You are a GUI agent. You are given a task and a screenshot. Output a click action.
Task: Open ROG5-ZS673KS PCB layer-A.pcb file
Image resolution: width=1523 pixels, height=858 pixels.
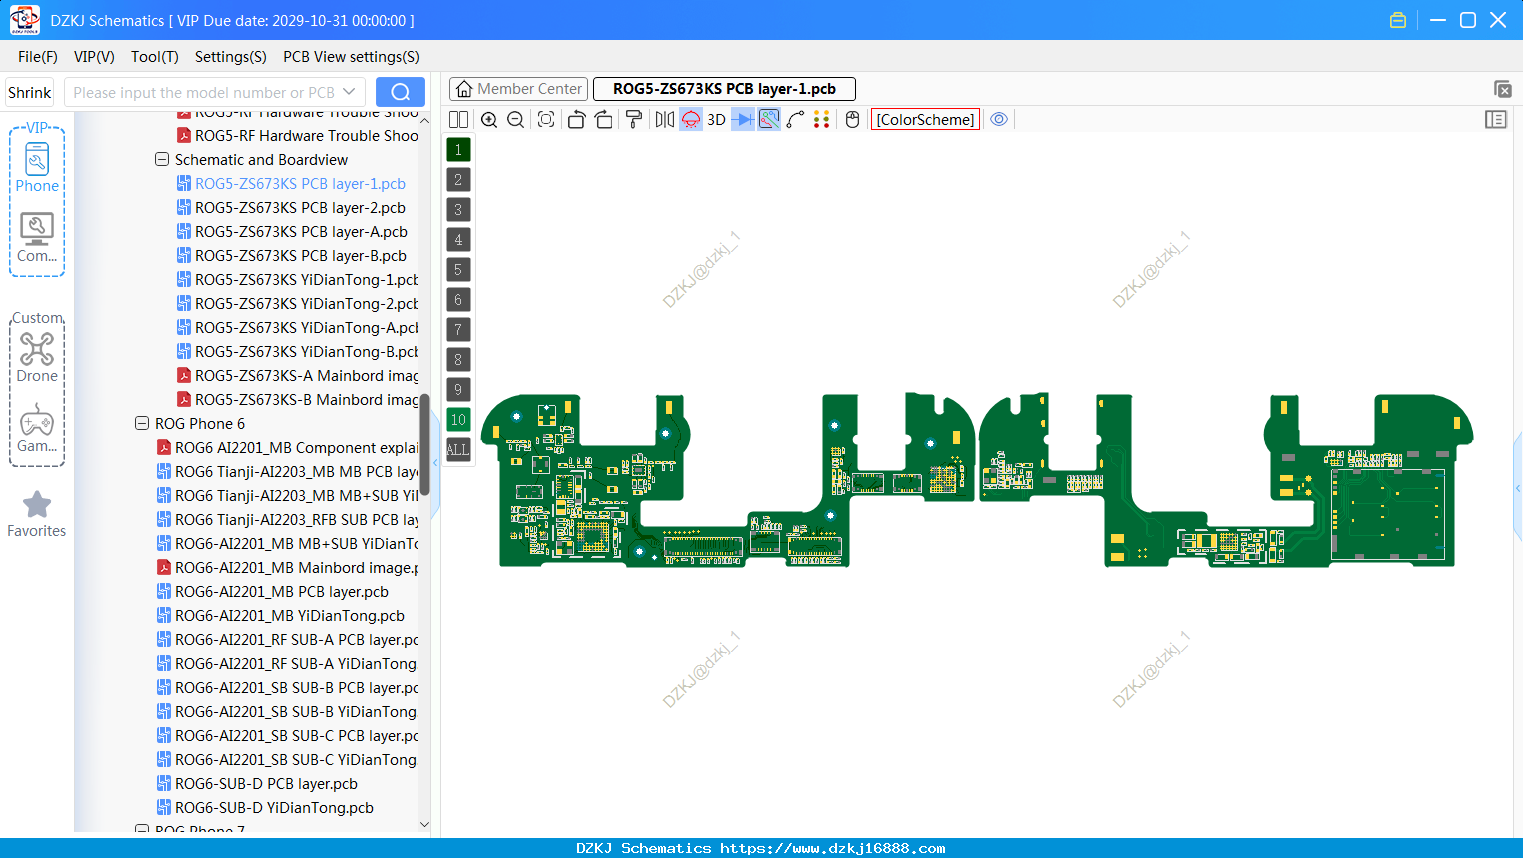pos(301,232)
